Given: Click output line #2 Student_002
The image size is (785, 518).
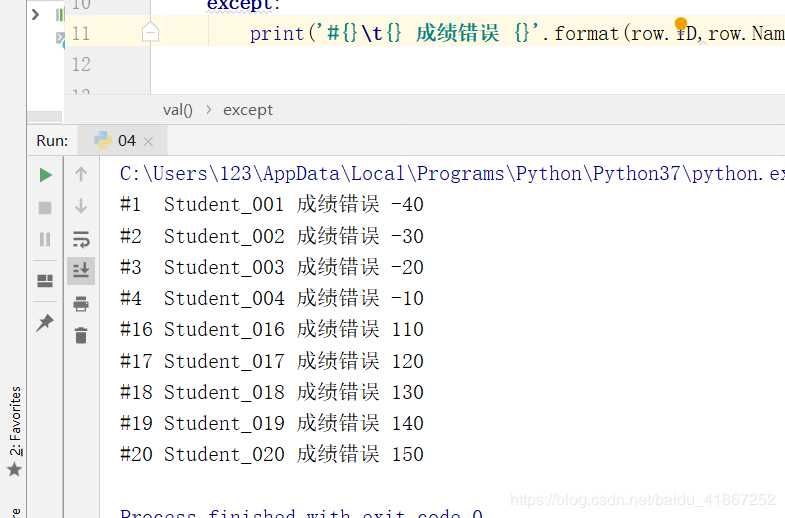Looking at the screenshot, I should 272,236.
